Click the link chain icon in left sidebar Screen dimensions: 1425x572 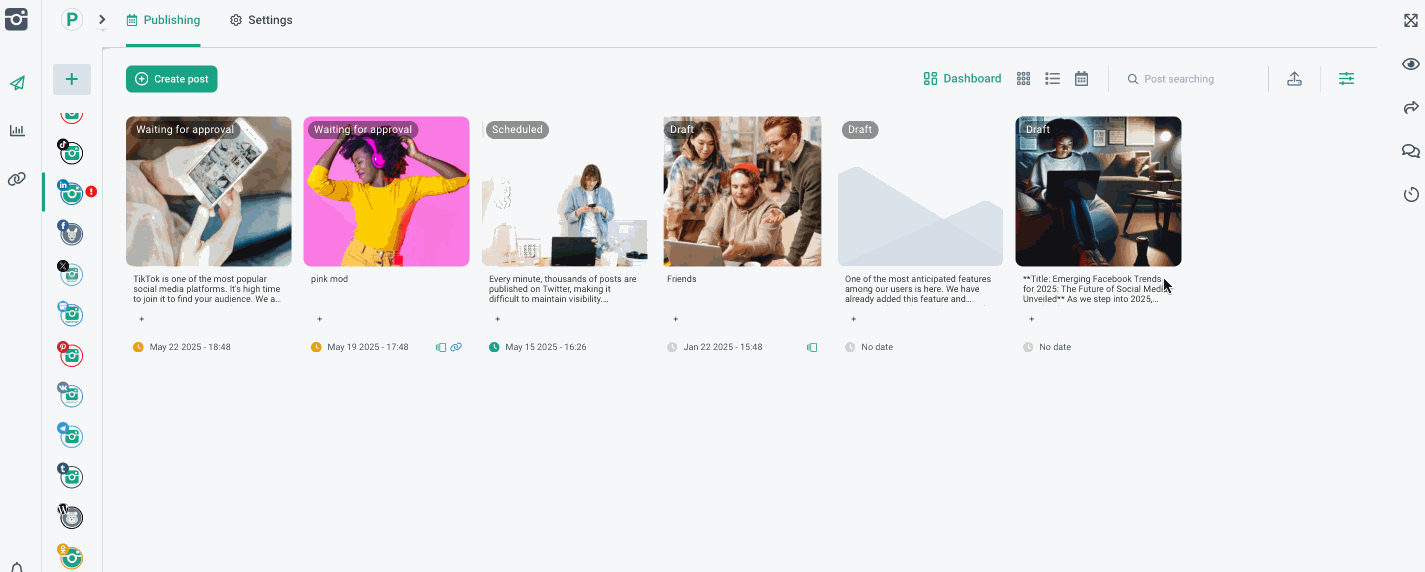[17, 179]
